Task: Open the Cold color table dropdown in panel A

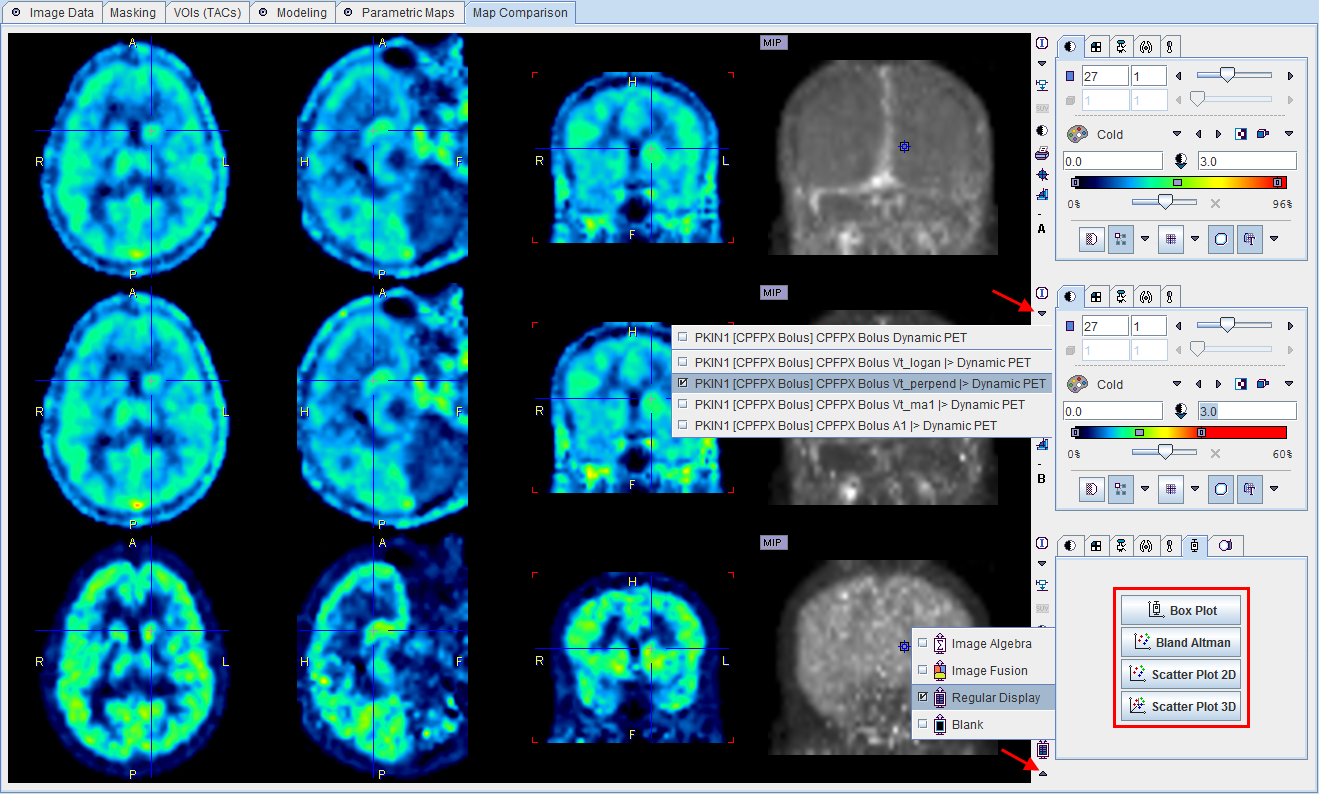Action: click(x=1178, y=134)
